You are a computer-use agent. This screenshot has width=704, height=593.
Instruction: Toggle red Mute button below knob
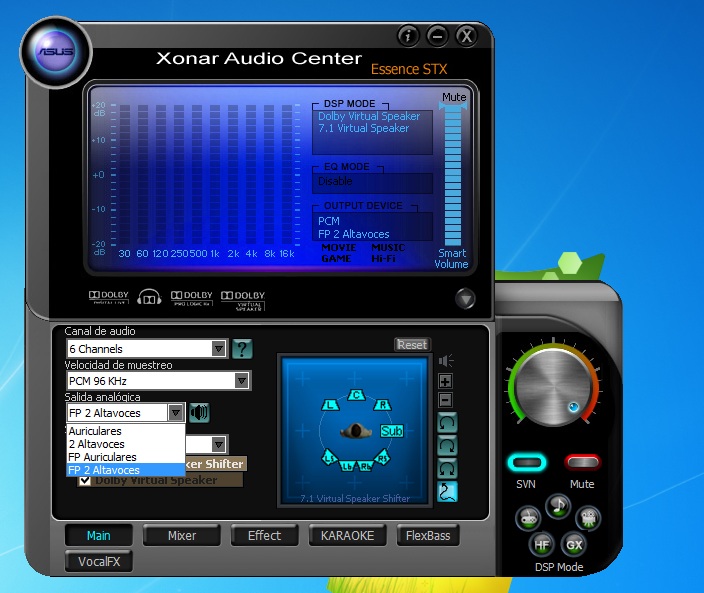(582, 462)
